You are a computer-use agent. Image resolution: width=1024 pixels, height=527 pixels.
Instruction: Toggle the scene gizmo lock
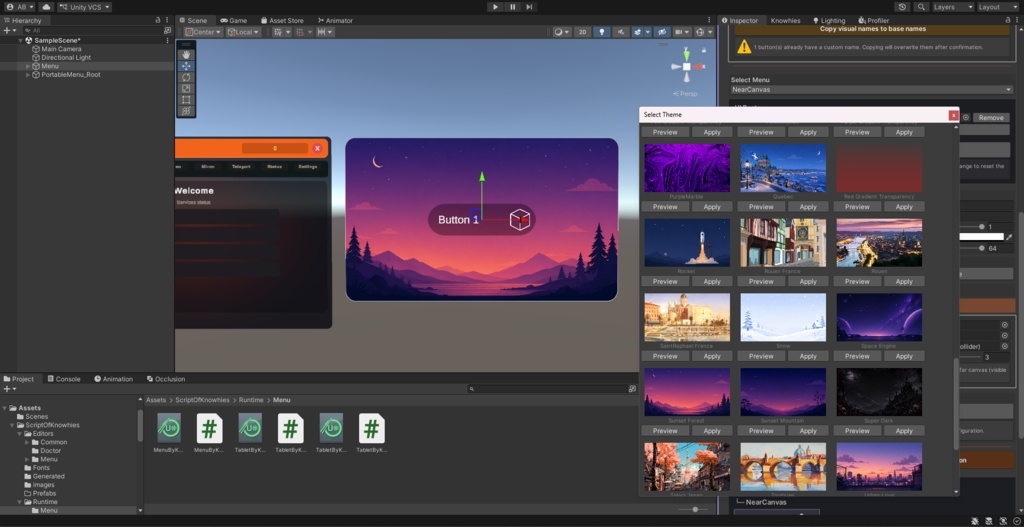click(x=703, y=50)
